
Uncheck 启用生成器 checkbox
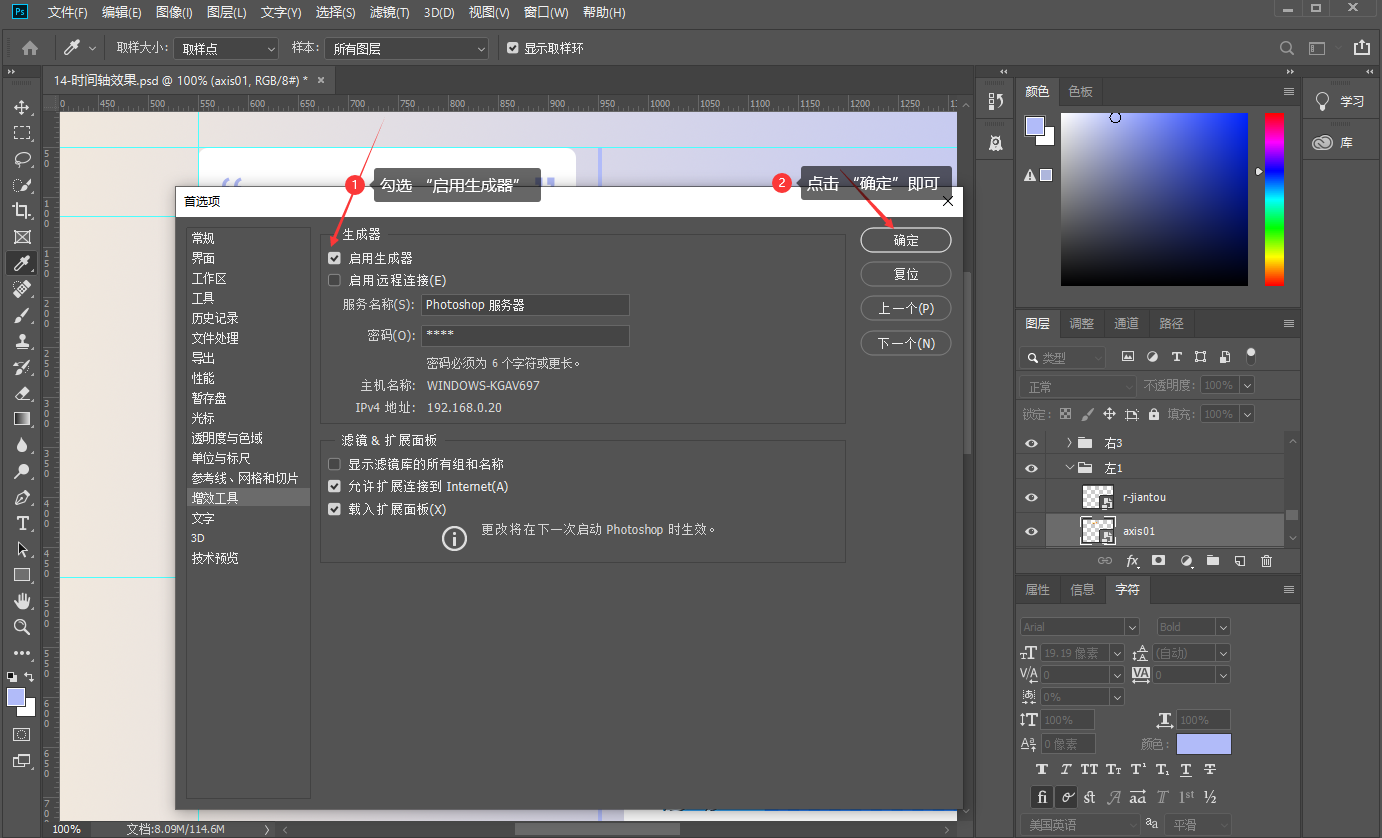click(335, 258)
